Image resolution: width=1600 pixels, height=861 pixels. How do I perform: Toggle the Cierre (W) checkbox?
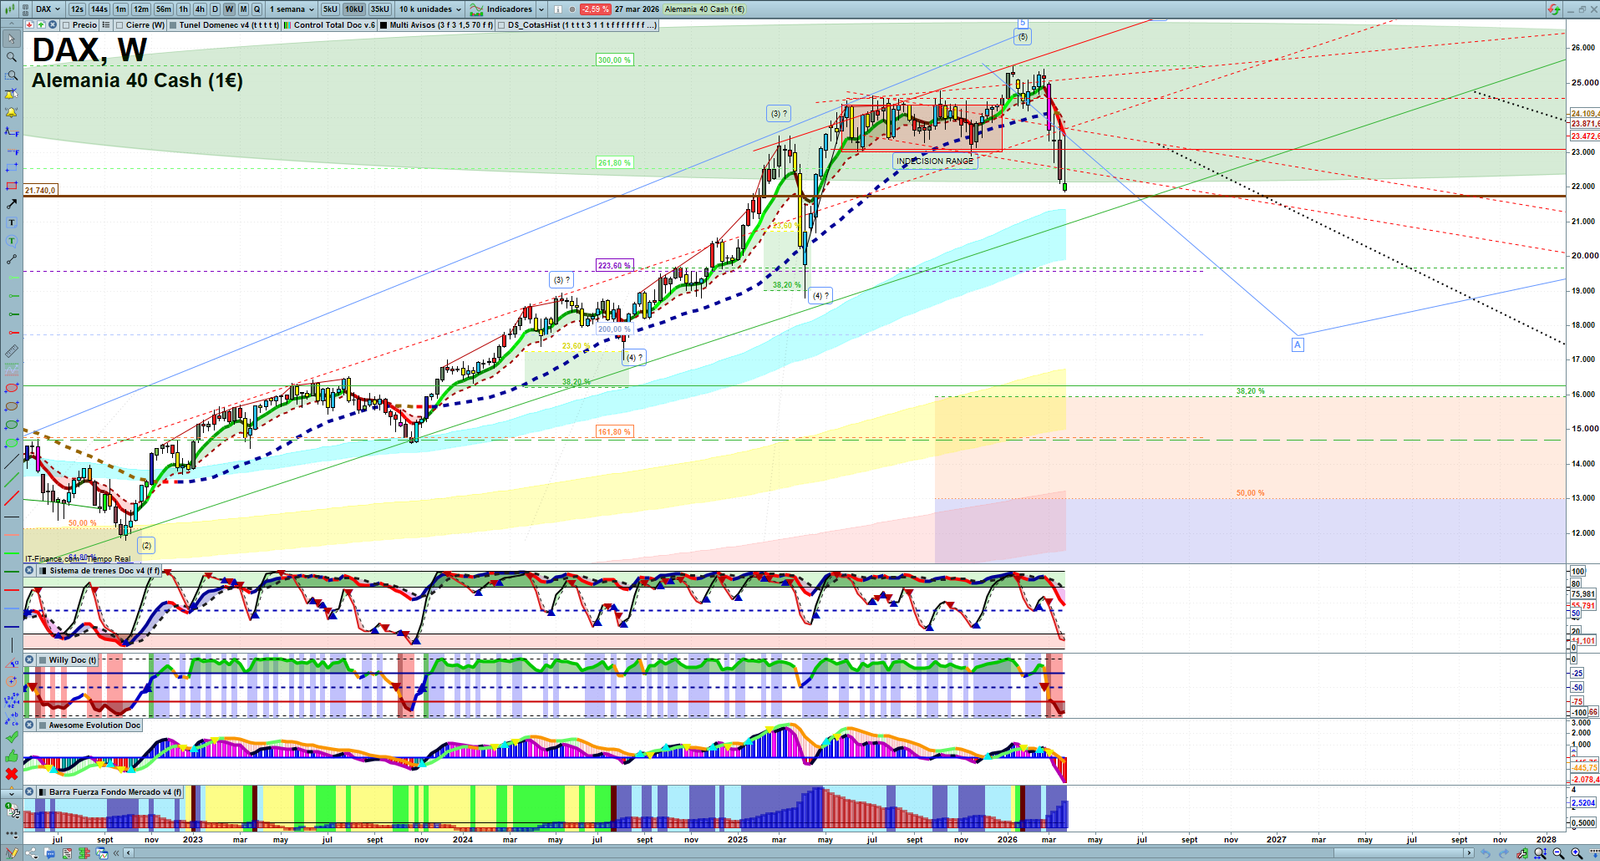(x=120, y=25)
